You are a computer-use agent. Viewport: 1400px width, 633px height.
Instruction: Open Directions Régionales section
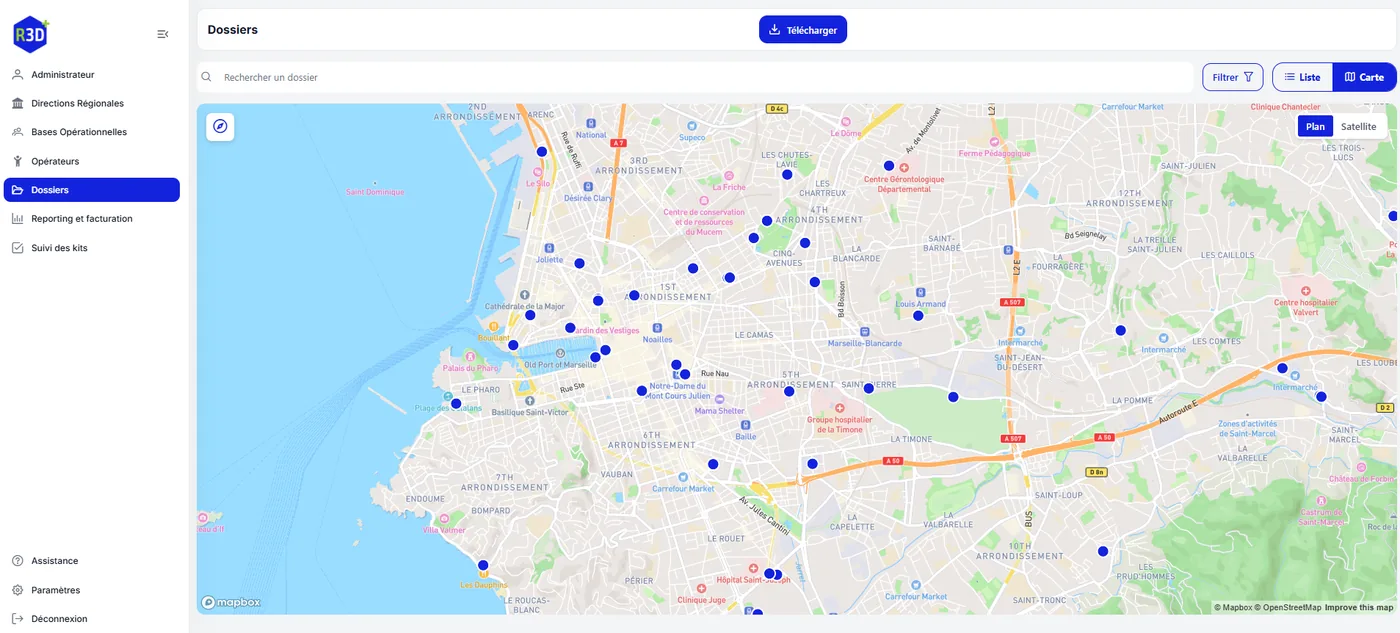pyautogui.click(x=92, y=103)
